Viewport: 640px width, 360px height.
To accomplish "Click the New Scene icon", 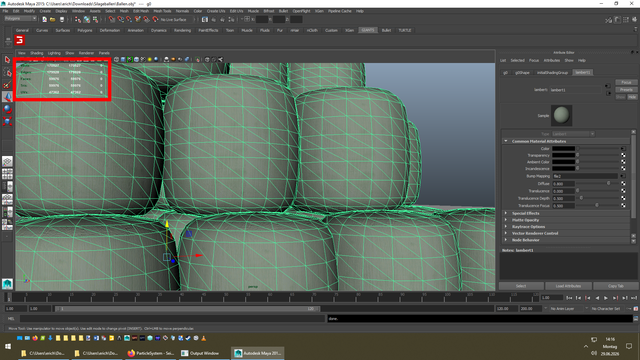I will point(44,19).
